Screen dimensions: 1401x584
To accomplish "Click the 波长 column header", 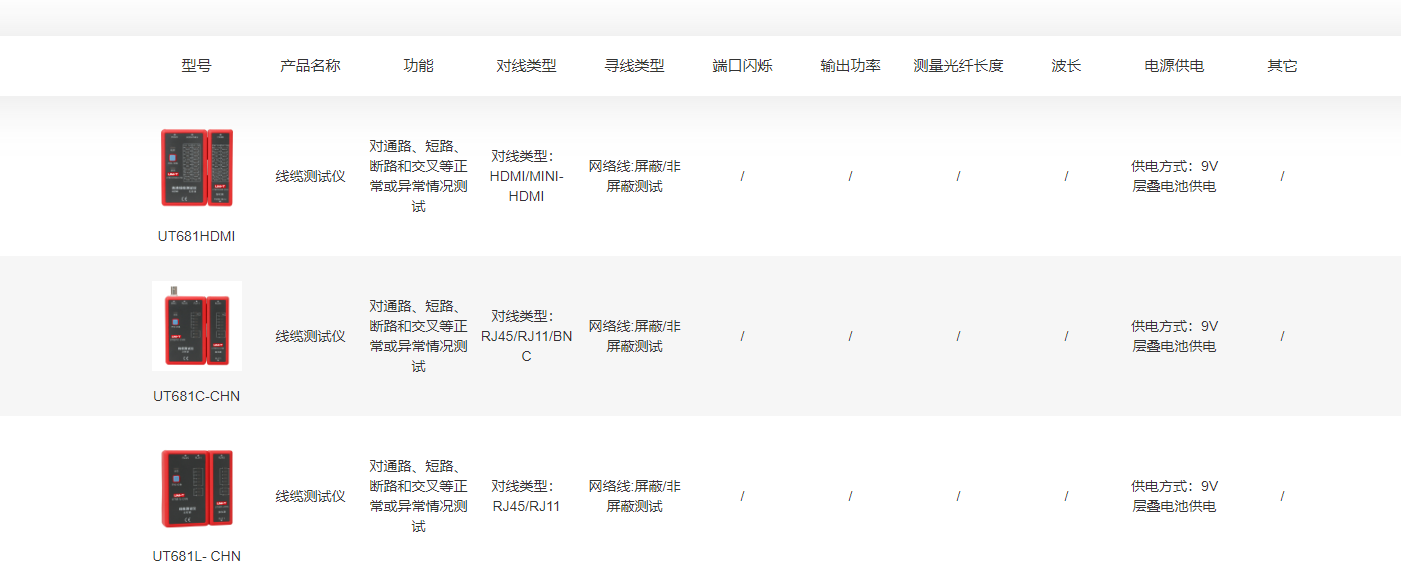I will click(x=1066, y=66).
